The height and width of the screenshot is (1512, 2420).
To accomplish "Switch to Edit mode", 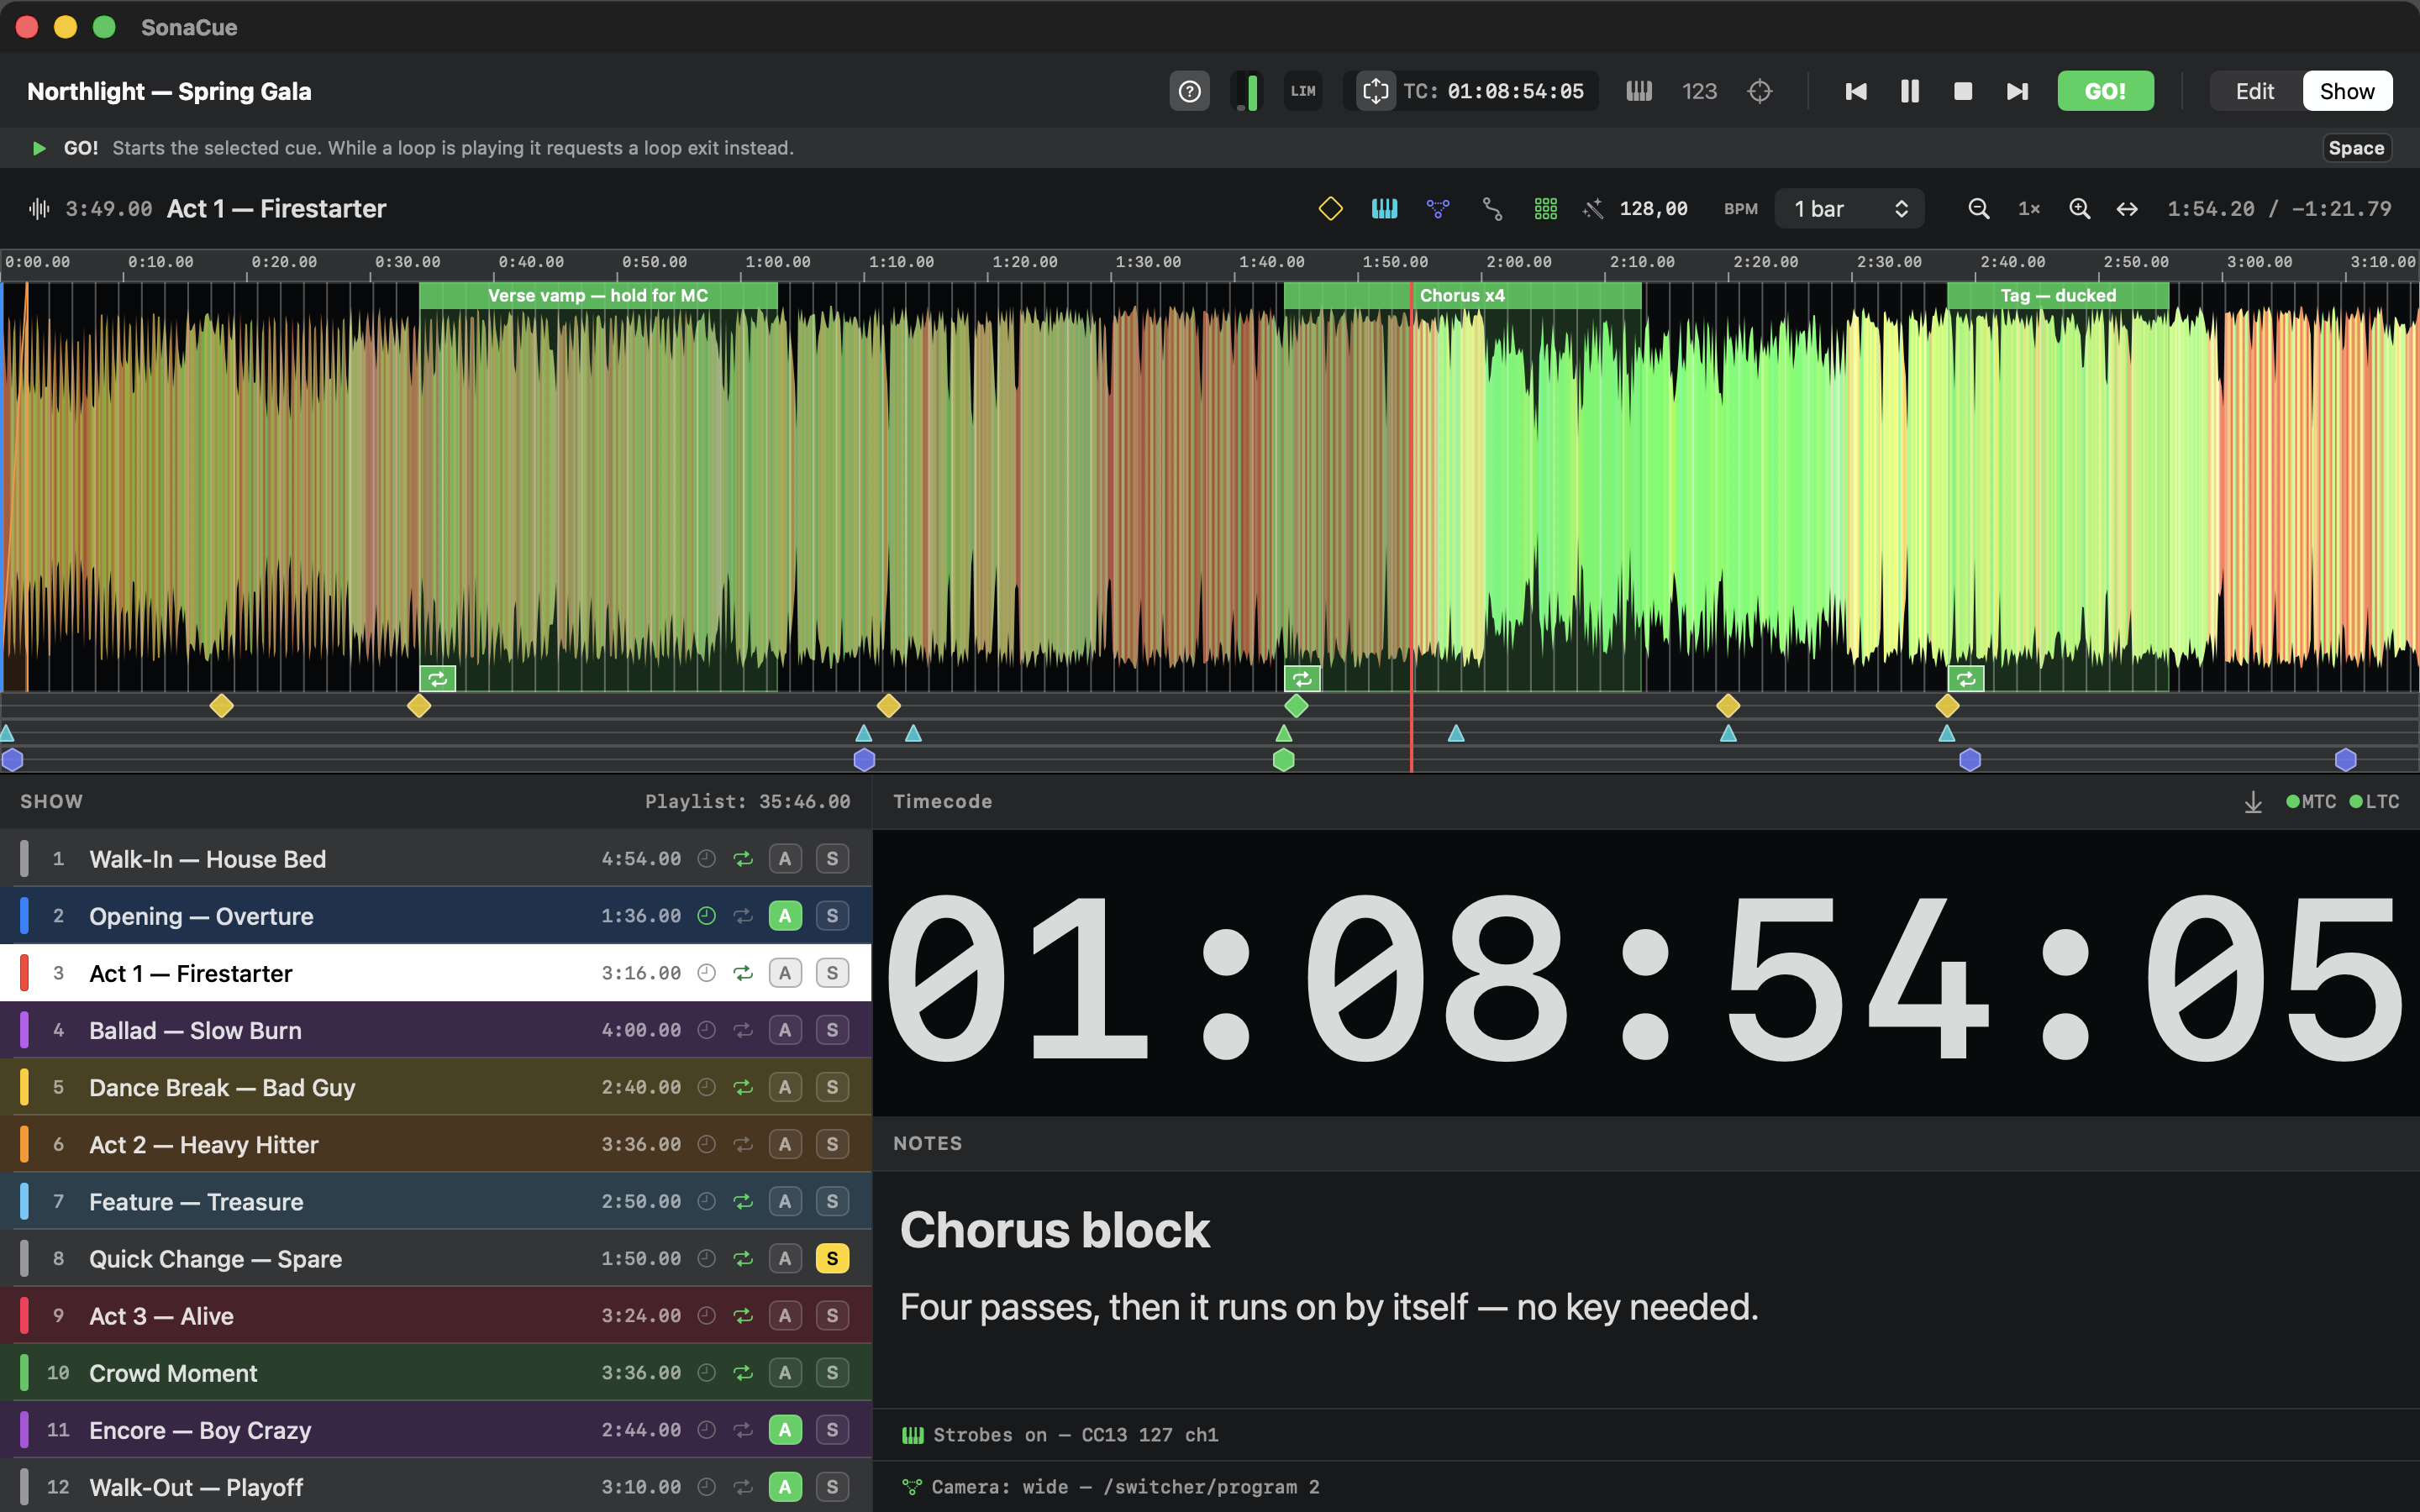I will [x=2255, y=91].
